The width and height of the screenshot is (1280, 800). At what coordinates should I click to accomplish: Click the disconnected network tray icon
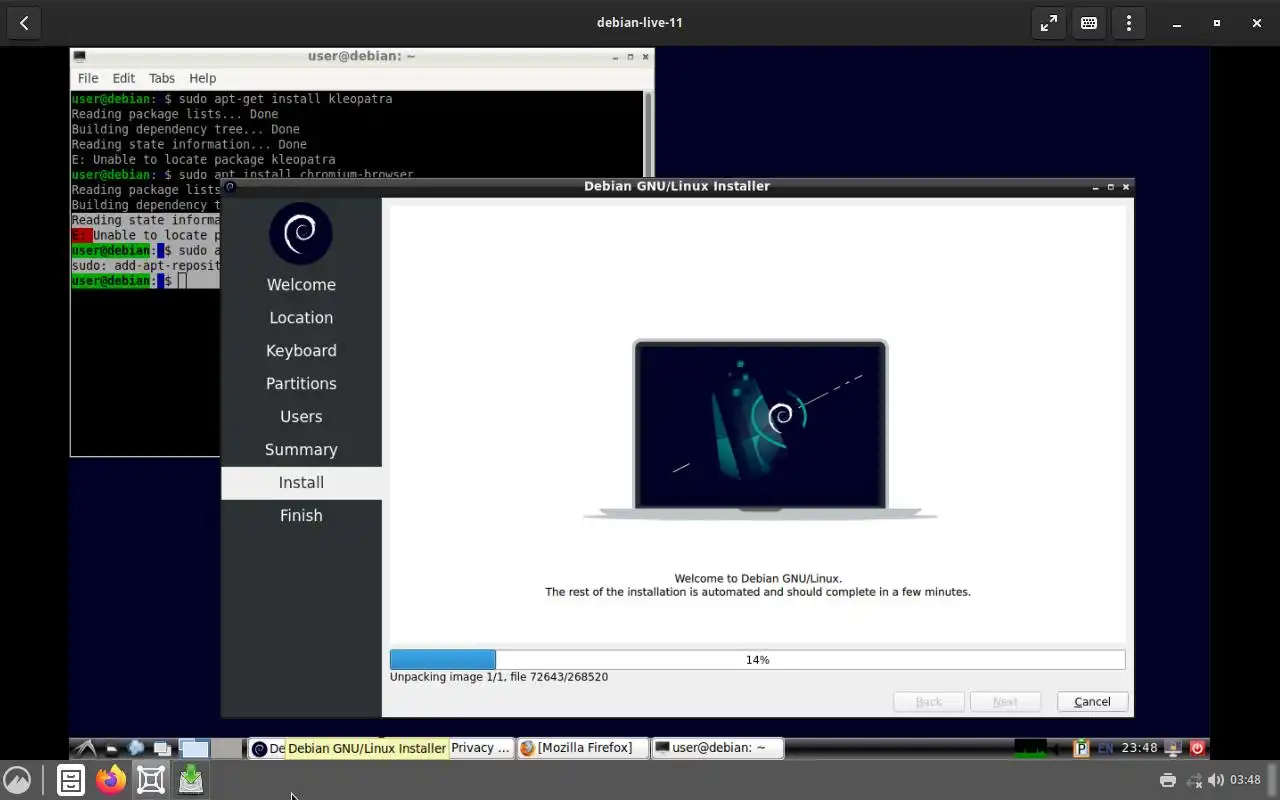pos(1194,780)
